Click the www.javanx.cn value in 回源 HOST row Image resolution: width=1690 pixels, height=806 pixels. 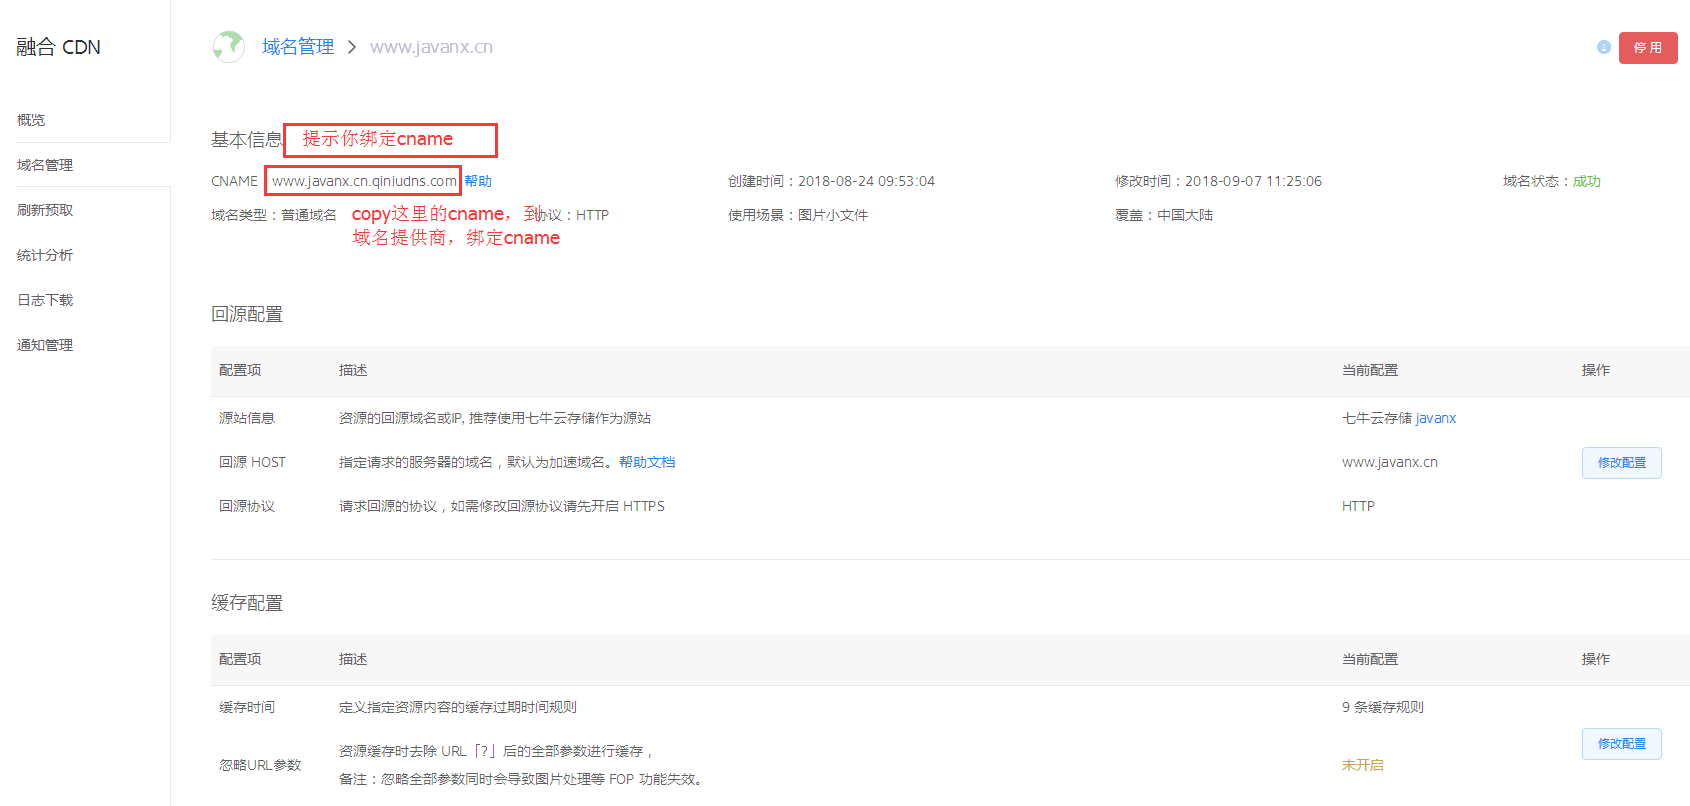pyautogui.click(x=1390, y=462)
